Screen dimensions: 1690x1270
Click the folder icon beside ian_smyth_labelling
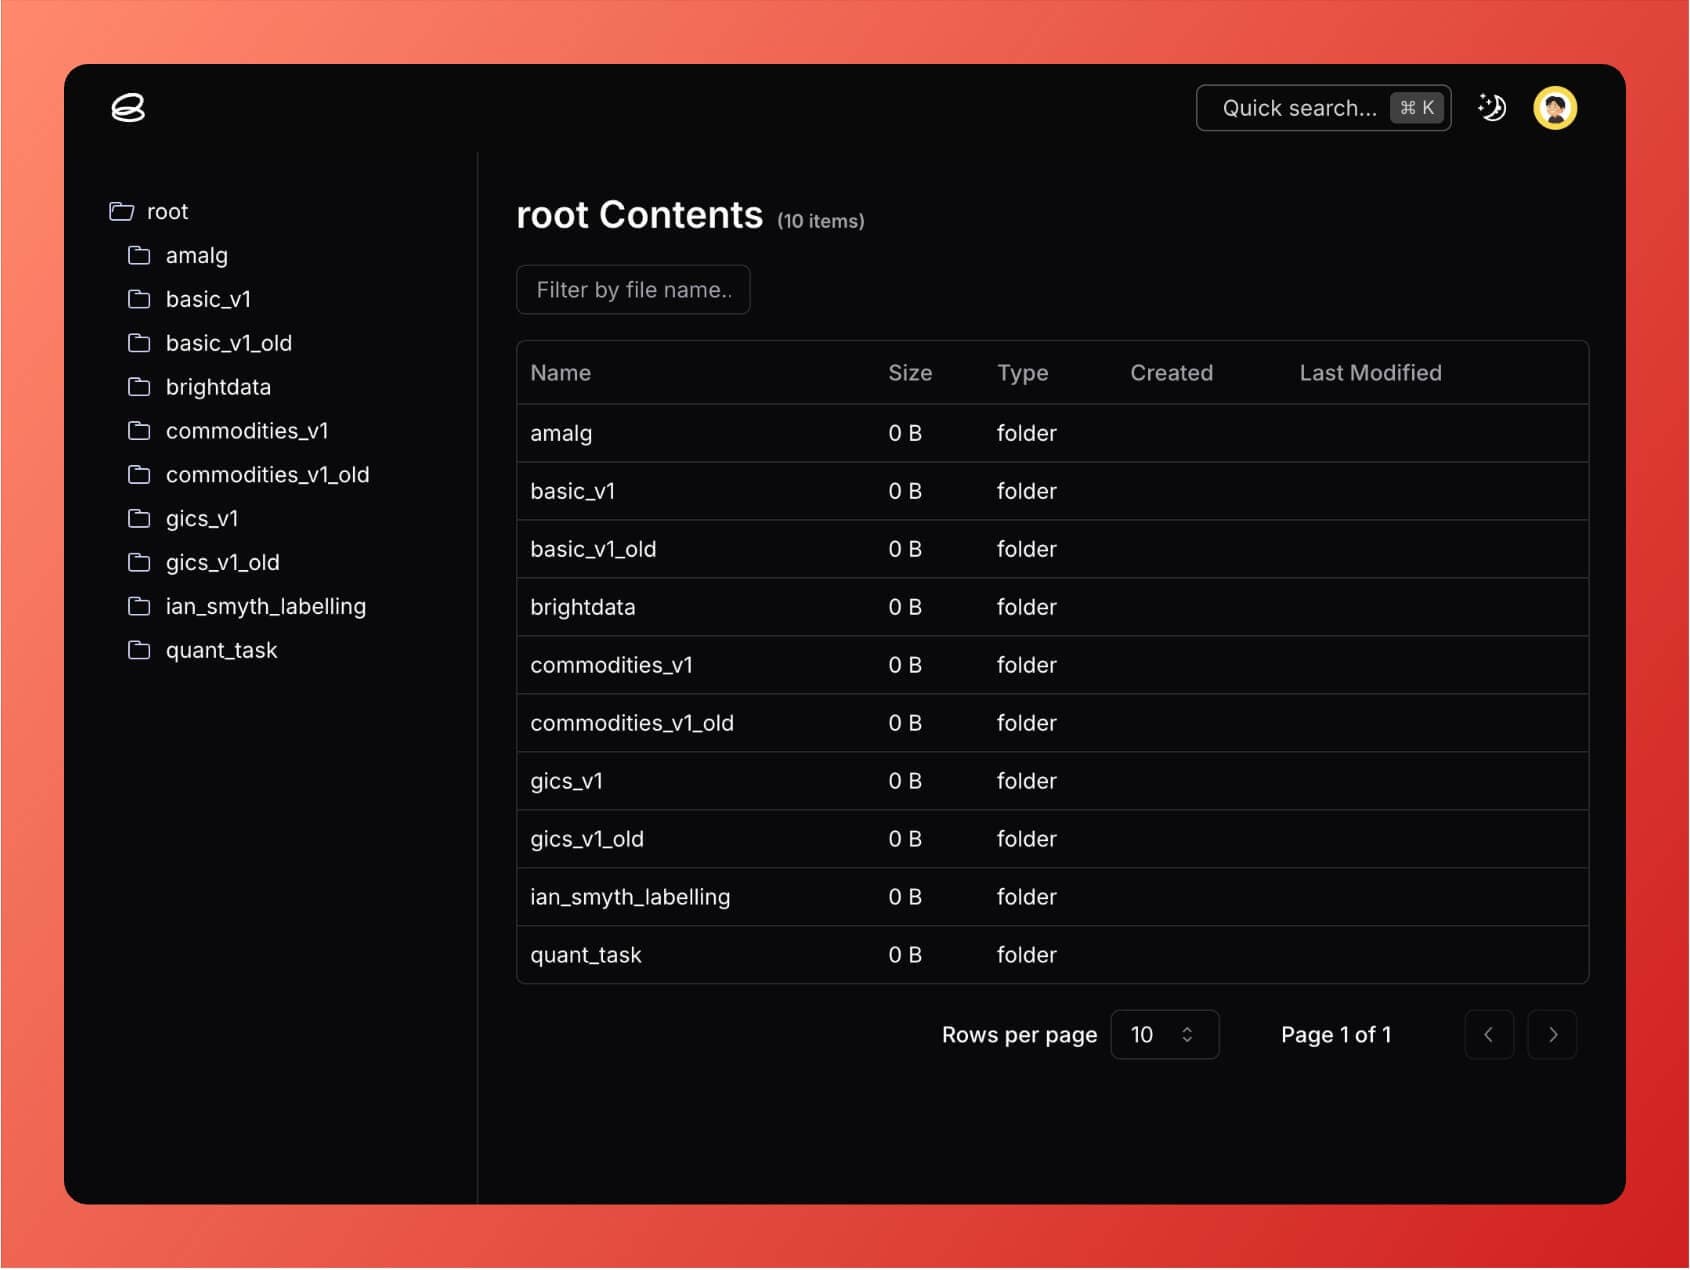141,606
